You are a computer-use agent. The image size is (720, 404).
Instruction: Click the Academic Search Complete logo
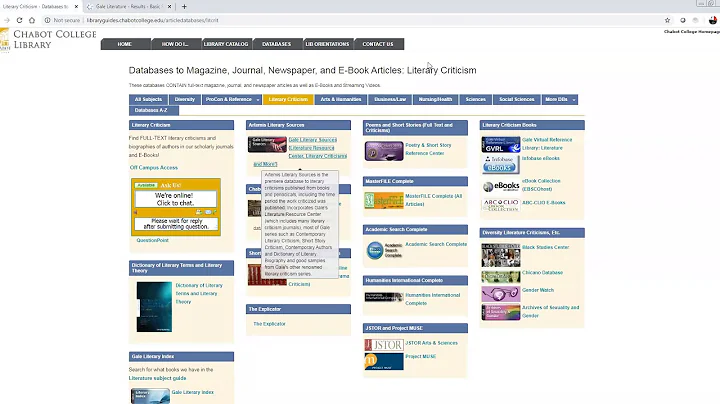click(384, 250)
